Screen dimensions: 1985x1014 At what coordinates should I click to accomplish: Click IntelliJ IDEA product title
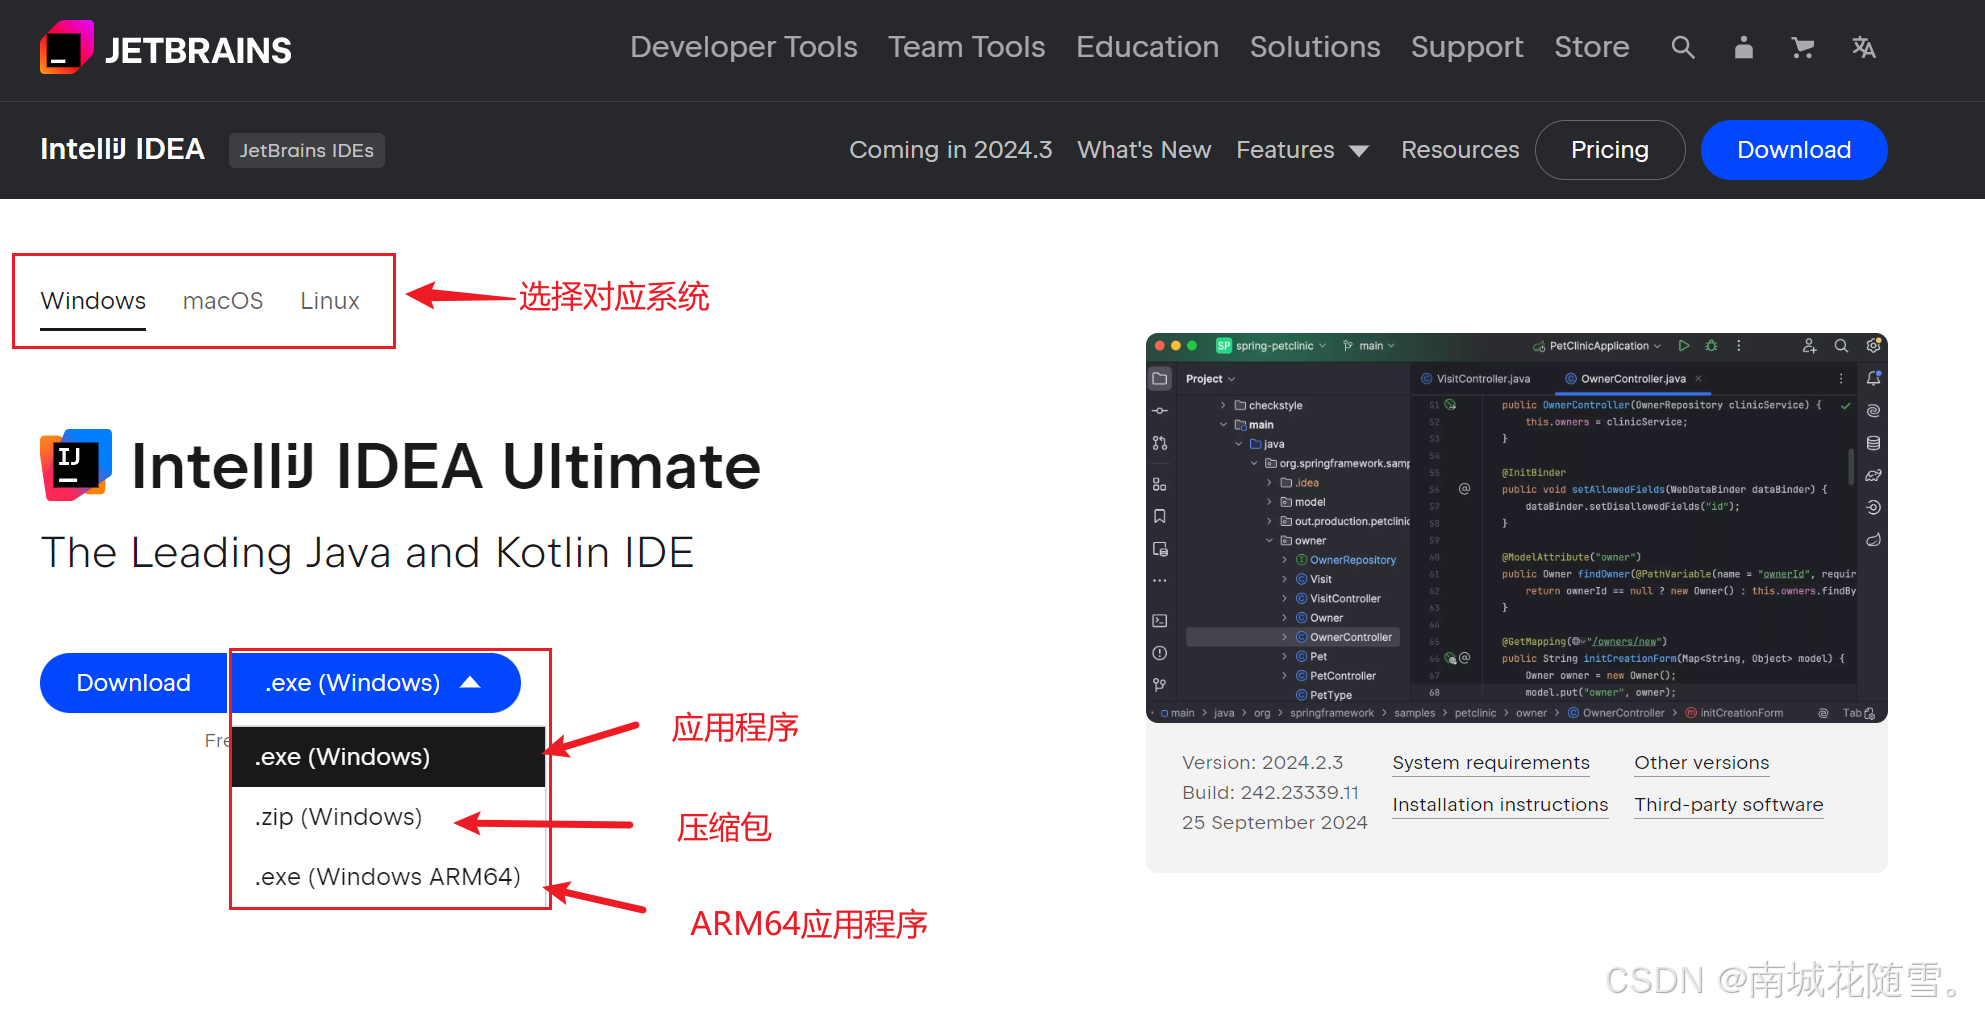point(122,149)
